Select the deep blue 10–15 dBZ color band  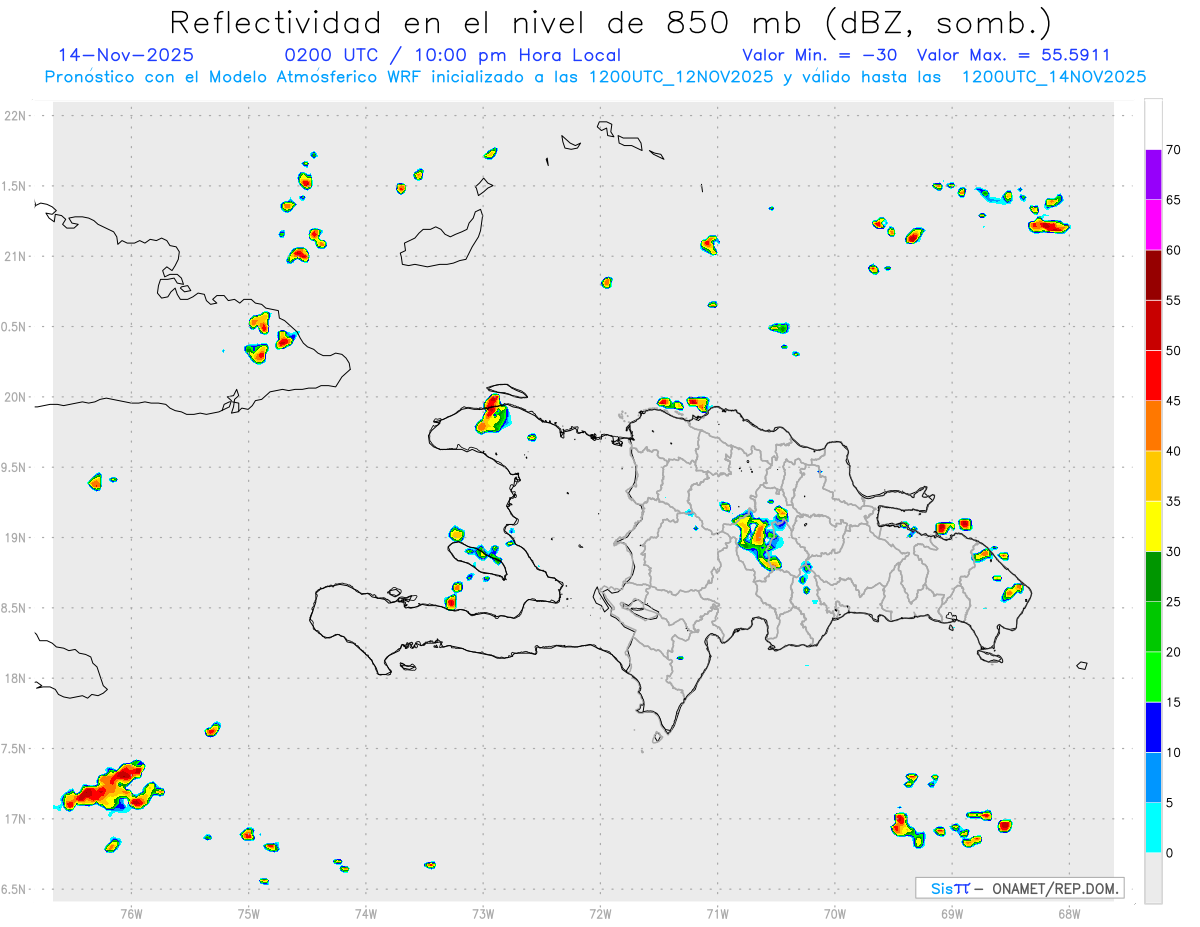click(x=1153, y=727)
